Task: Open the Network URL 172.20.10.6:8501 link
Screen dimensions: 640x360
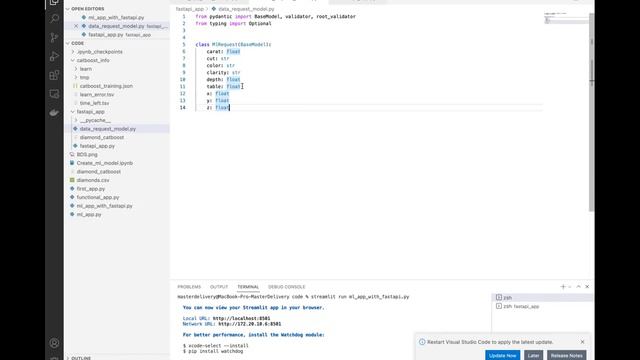Action: (249, 324)
